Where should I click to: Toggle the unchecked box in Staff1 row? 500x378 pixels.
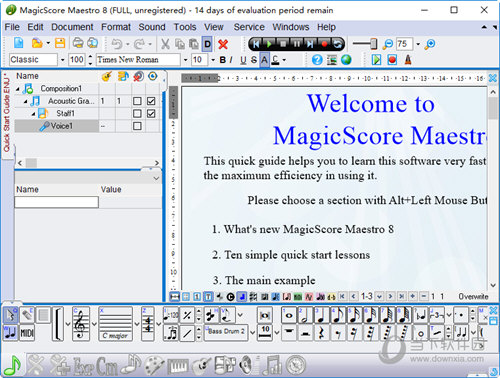(137, 114)
